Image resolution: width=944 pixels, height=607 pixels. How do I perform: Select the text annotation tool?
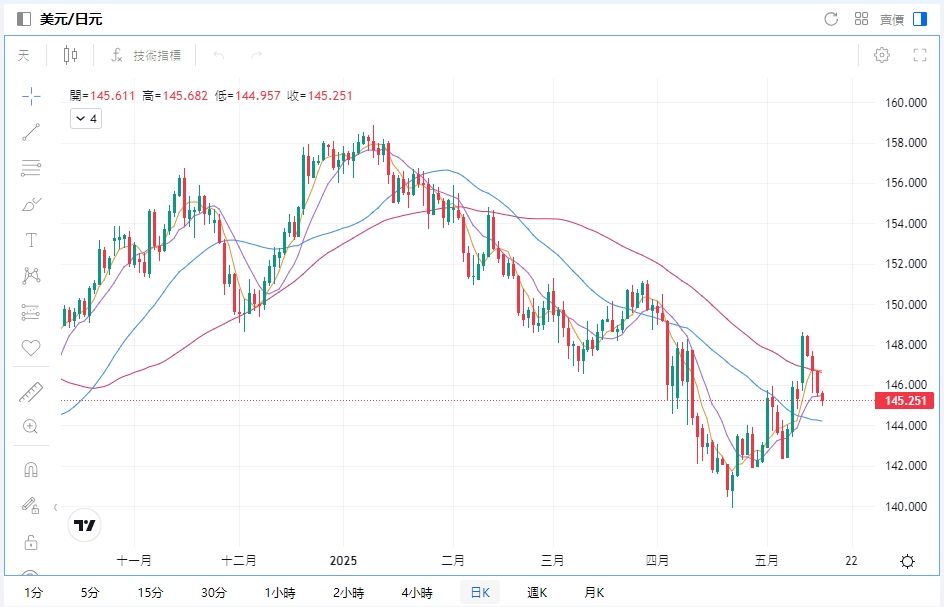point(31,240)
